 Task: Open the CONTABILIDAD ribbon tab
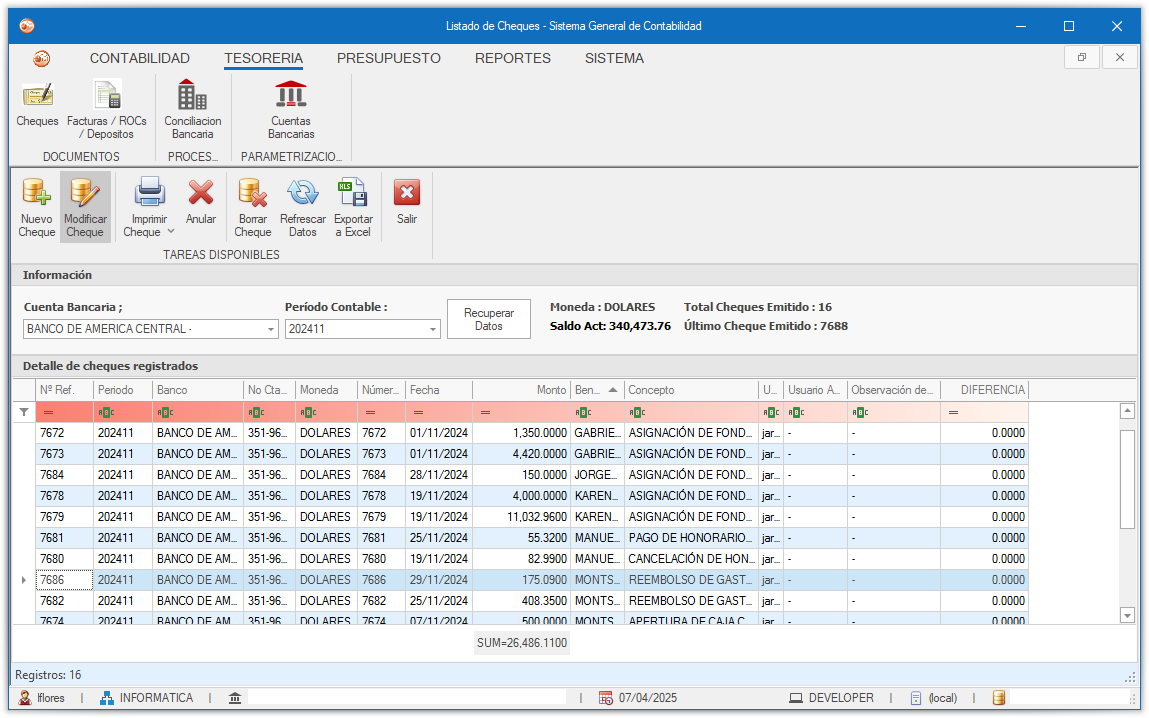[x=140, y=59]
